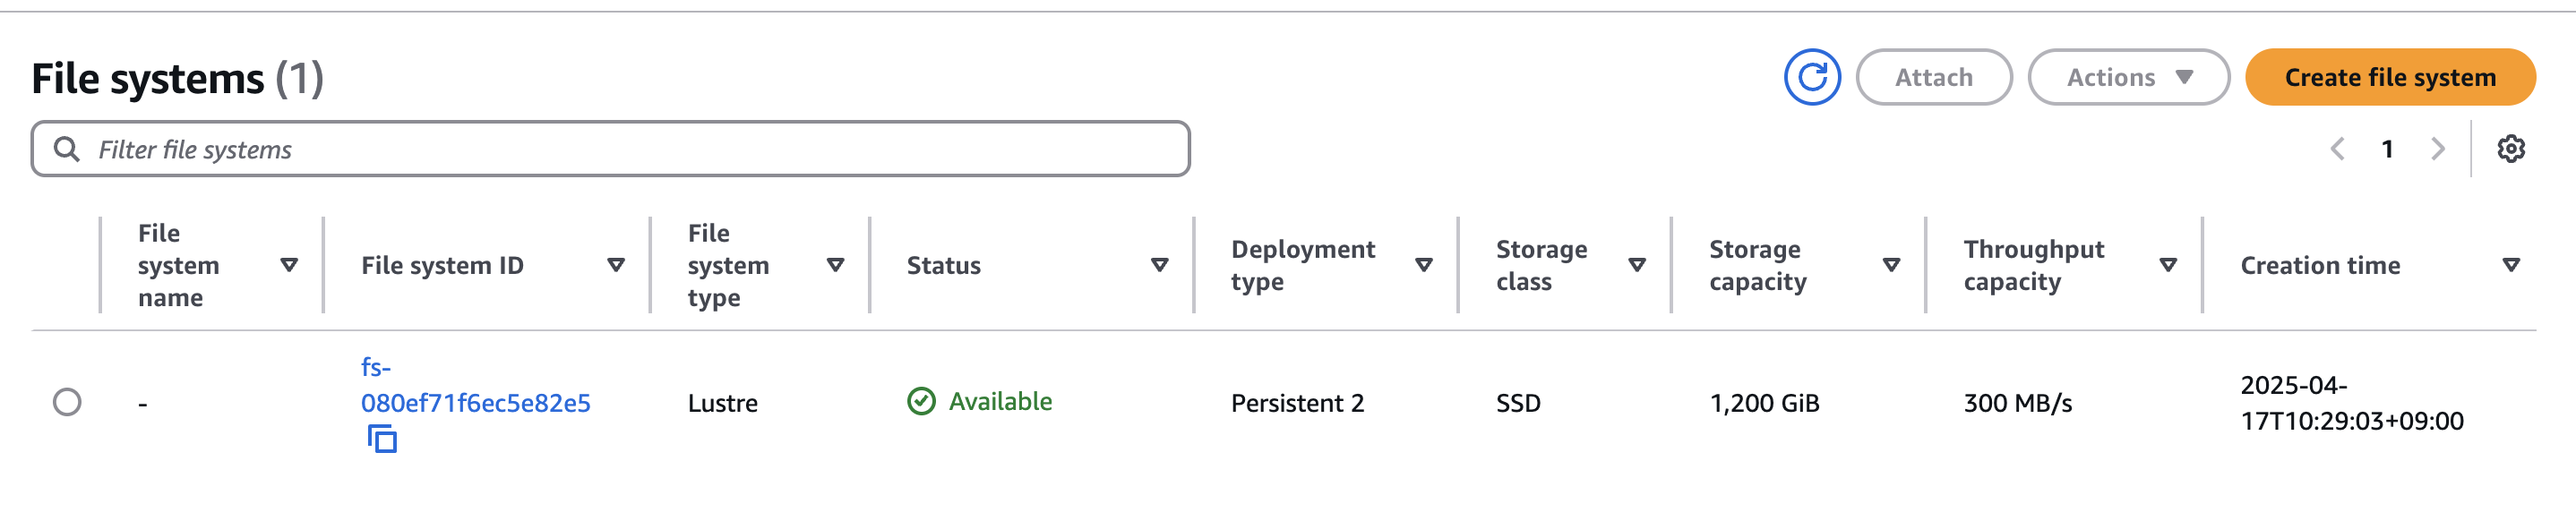Sort by File system name column
This screenshot has height=521, width=2576.
[x=289, y=265]
